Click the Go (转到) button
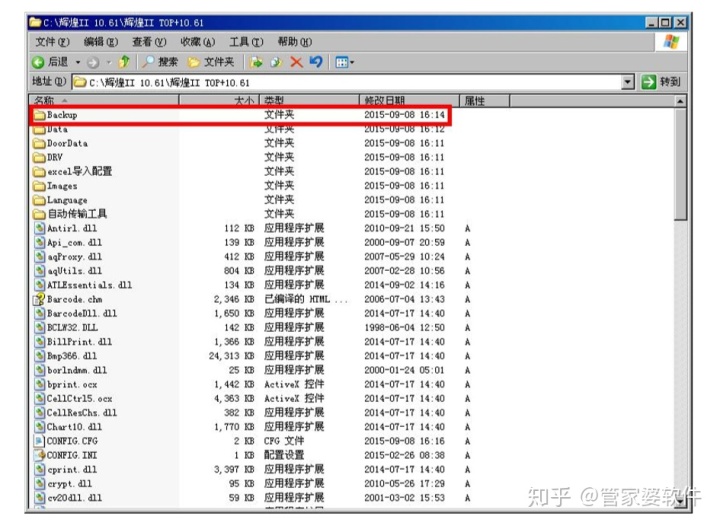 [661, 82]
